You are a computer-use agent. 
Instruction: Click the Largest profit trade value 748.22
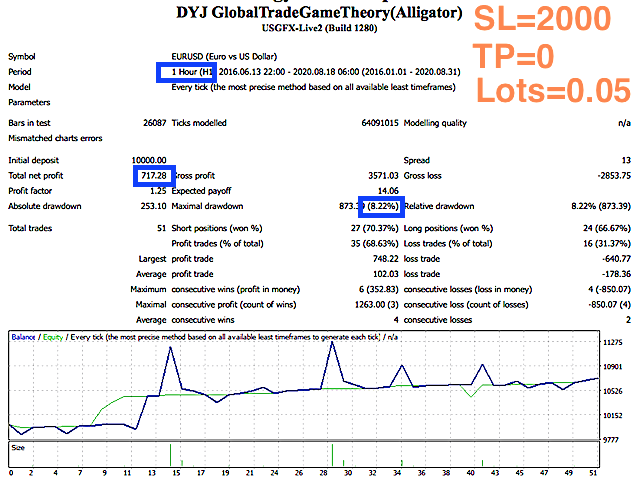pos(385,259)
